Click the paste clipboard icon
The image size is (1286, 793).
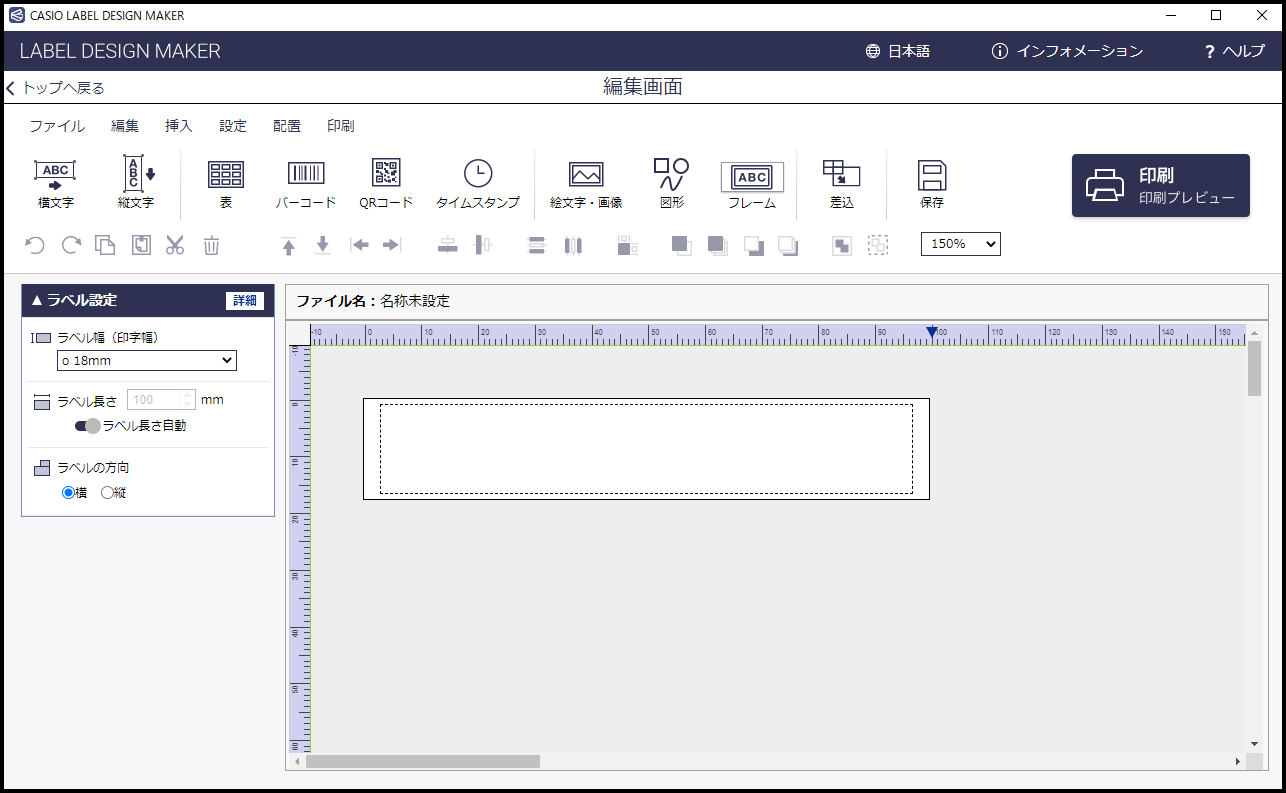141,245
